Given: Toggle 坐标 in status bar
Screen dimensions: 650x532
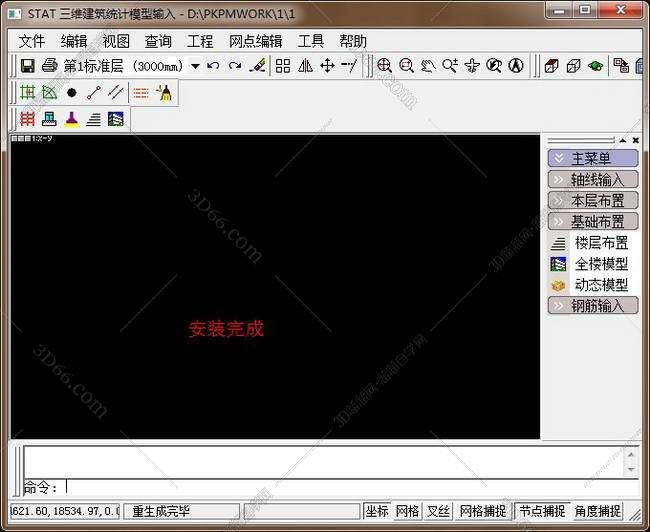Looking at the screenshot, I should 377,511.
